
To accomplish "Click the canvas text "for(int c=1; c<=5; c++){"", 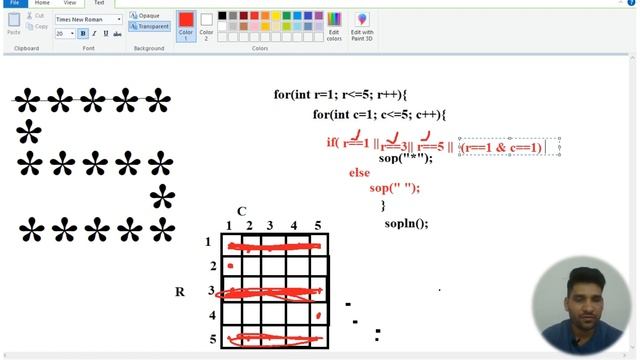I will click(379, 115).
